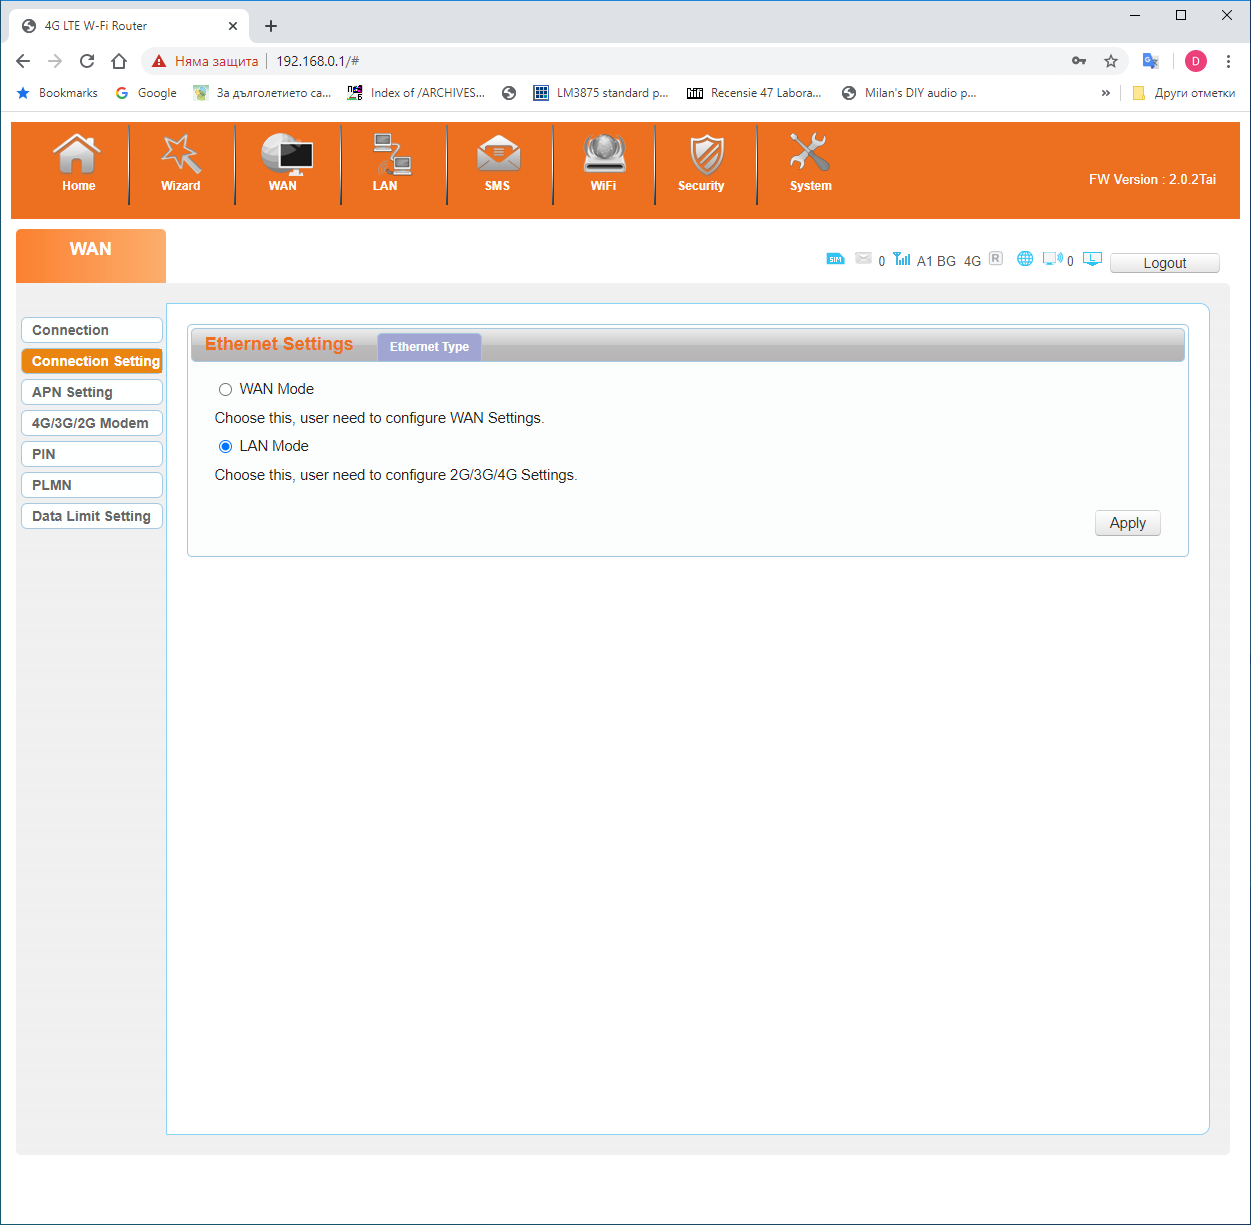Select LAN Mode radio button

pyautogui.click(x=226, y=447)
